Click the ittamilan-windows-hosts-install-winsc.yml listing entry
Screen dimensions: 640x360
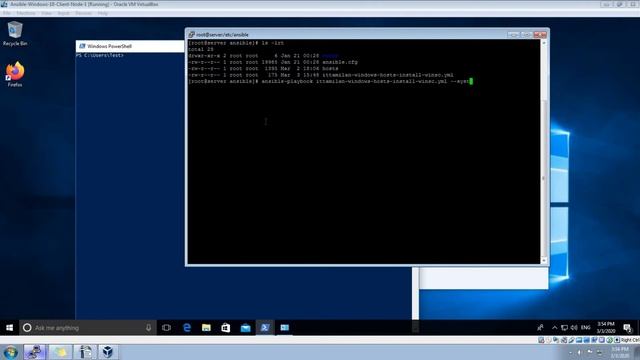[x=388, y=75]
